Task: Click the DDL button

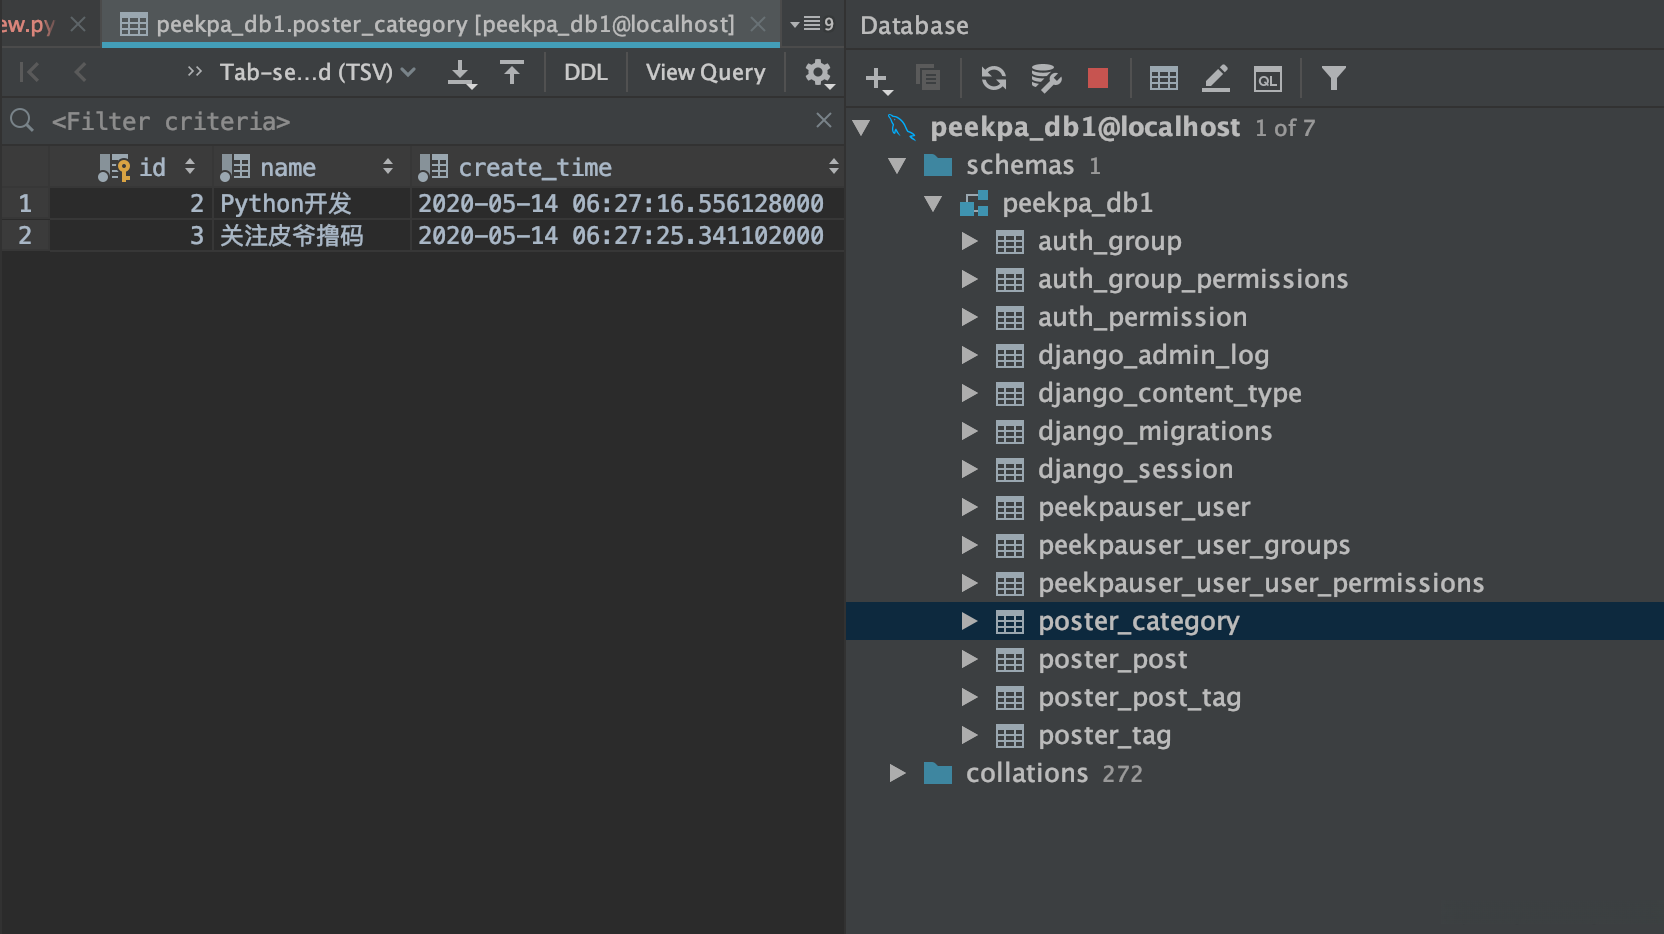Action: (585, 72)
